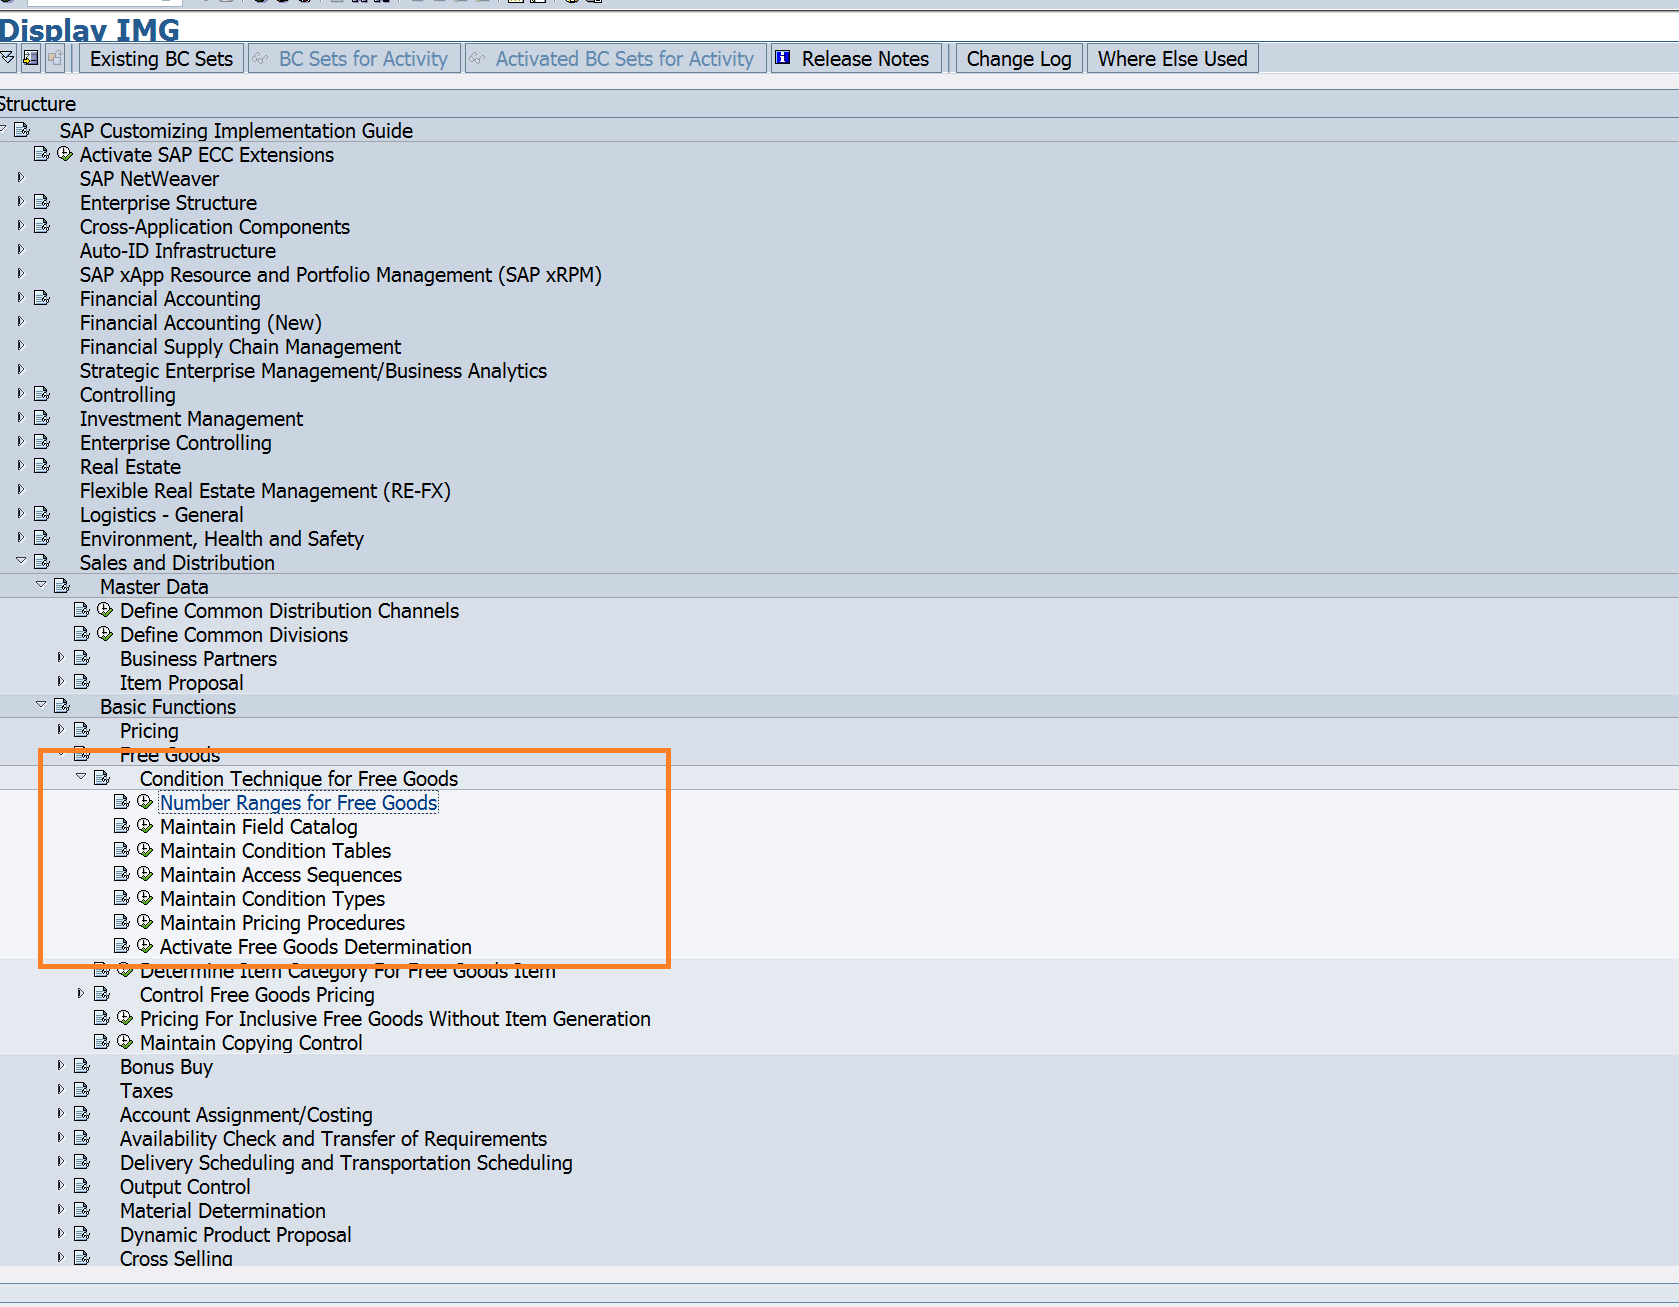Execute the Maintain Field Catalog activity icon
This screenshot has height=1307, width=1679.
point(145,826)
